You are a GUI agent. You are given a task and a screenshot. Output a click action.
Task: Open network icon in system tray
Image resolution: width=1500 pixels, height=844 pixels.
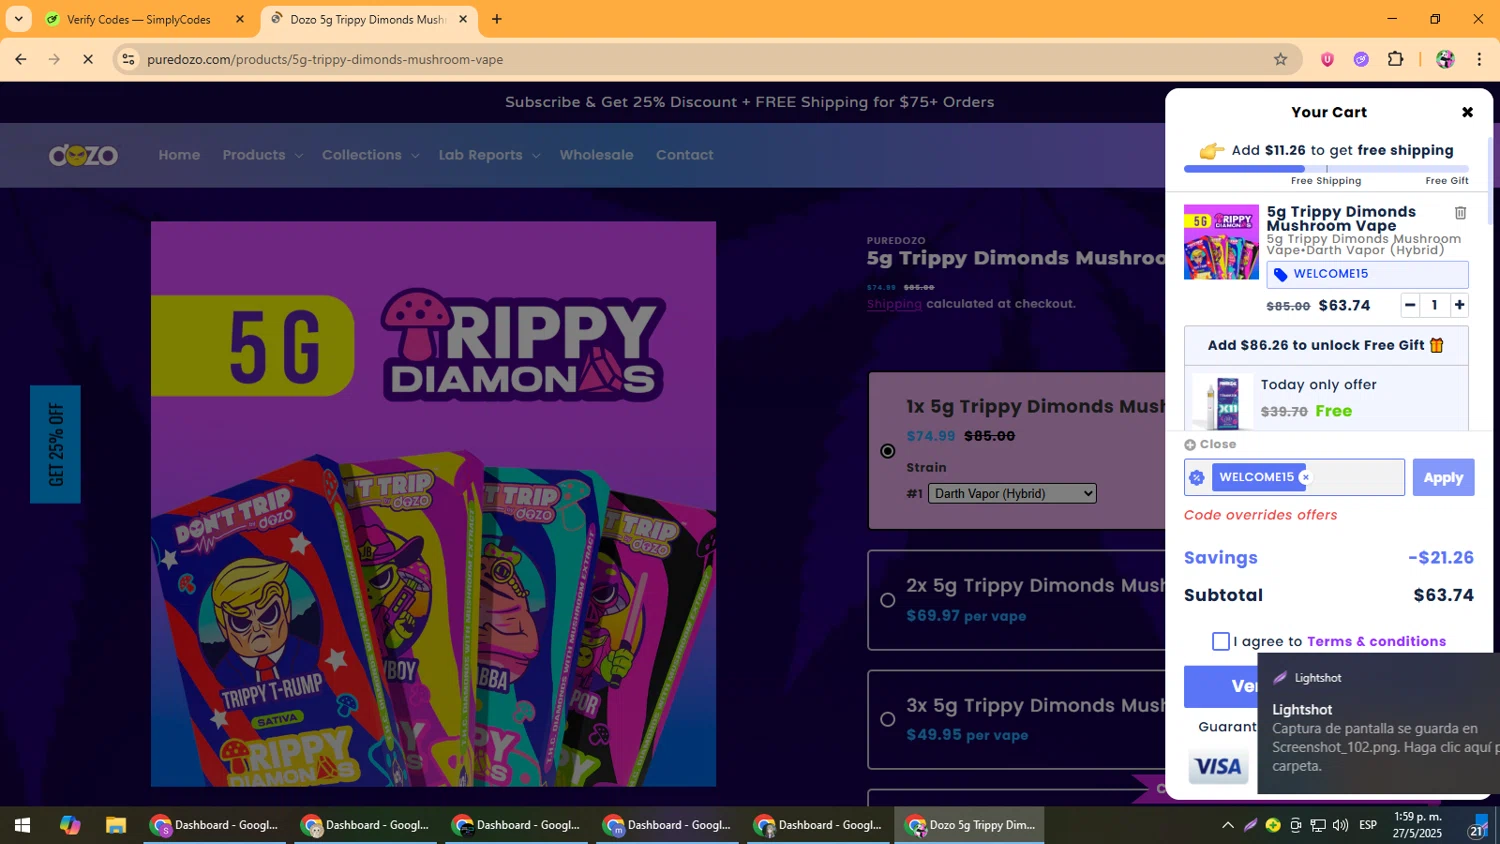1318,825
